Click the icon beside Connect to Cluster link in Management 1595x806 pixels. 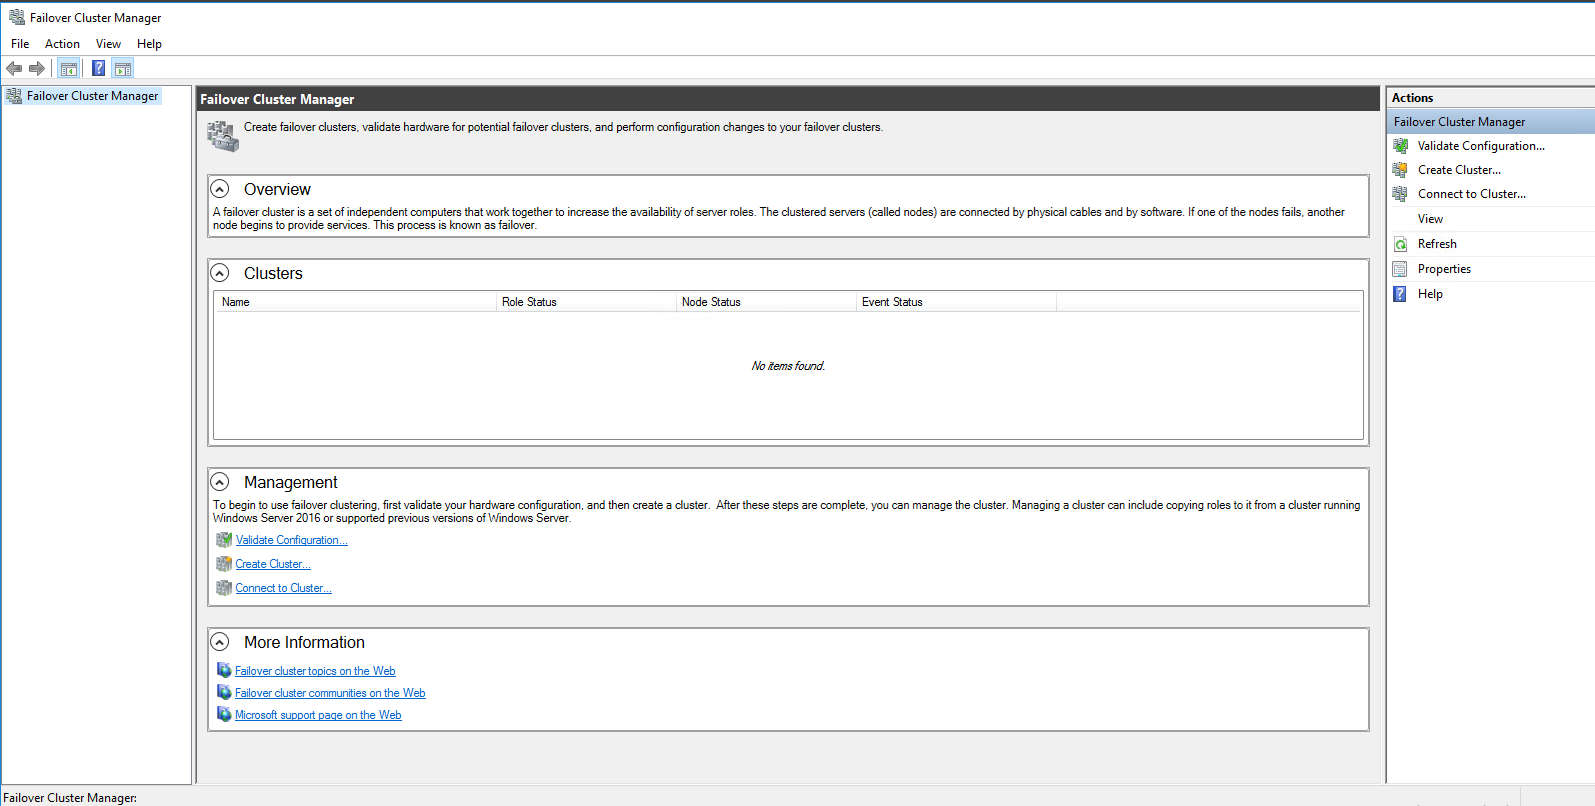224,588
